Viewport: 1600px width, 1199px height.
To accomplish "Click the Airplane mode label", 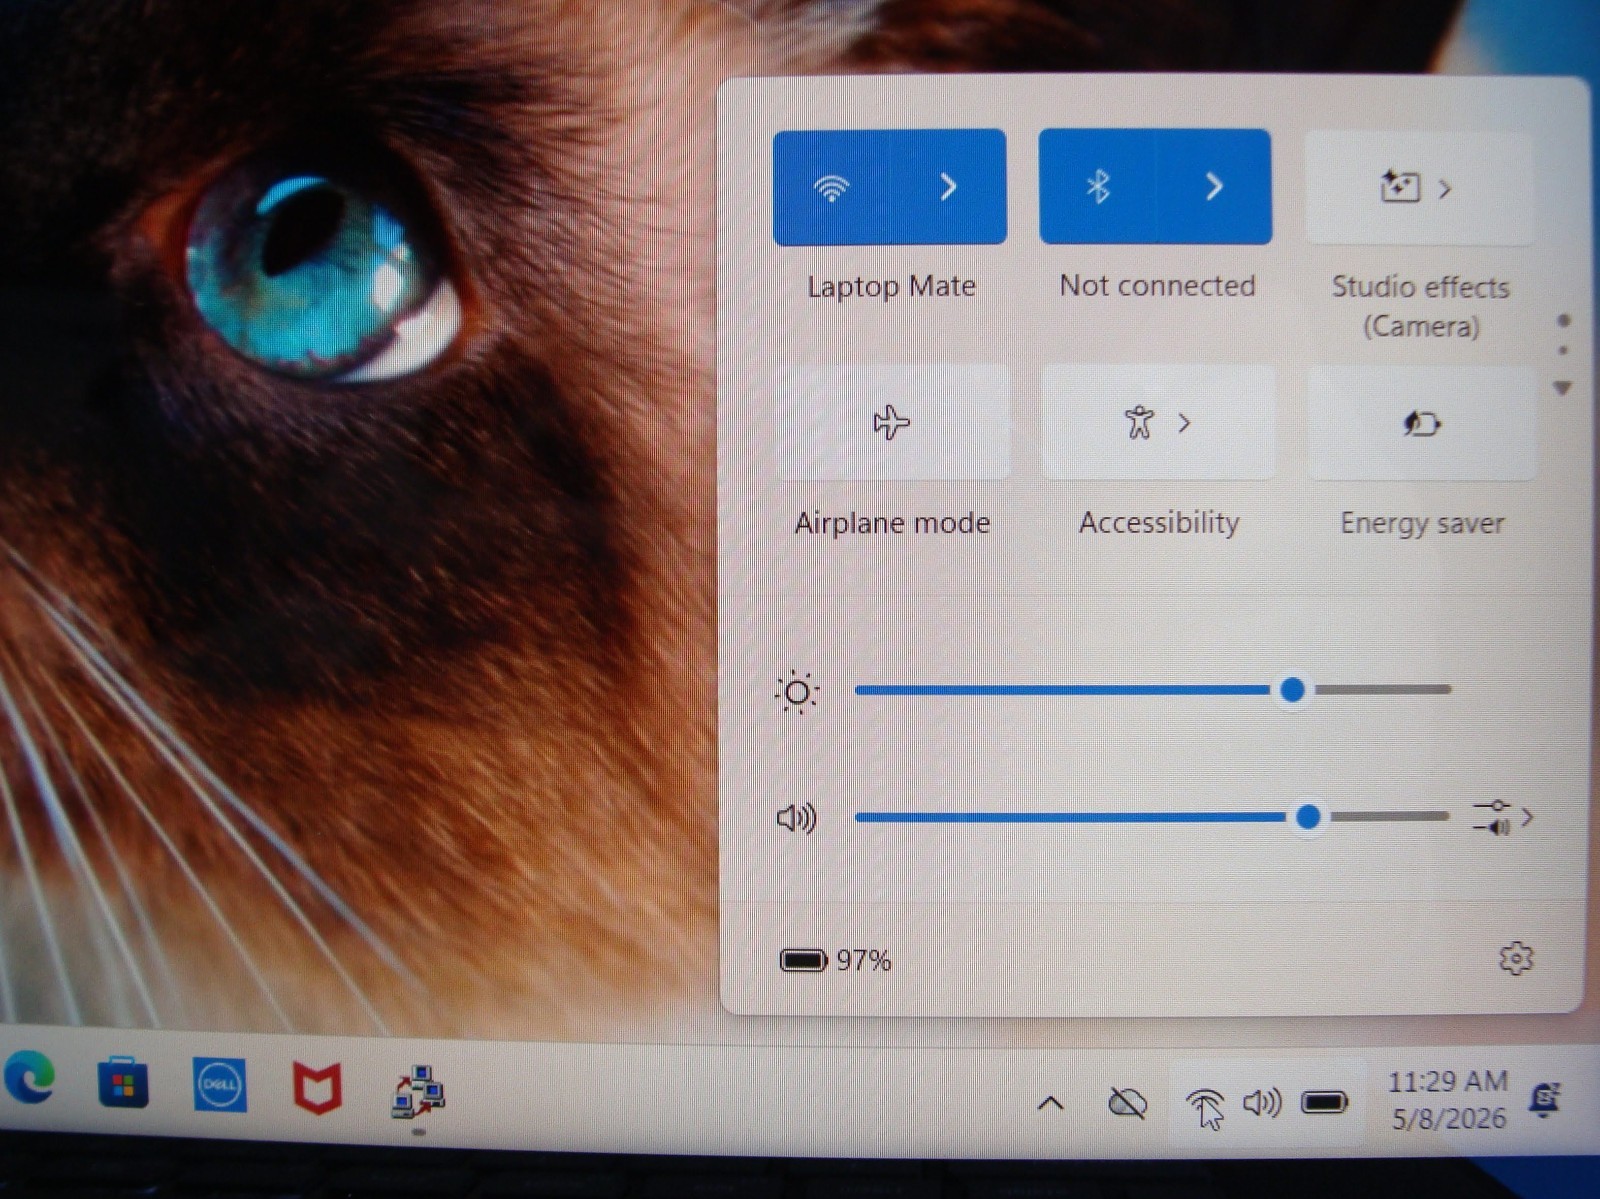I will [892, 523].
